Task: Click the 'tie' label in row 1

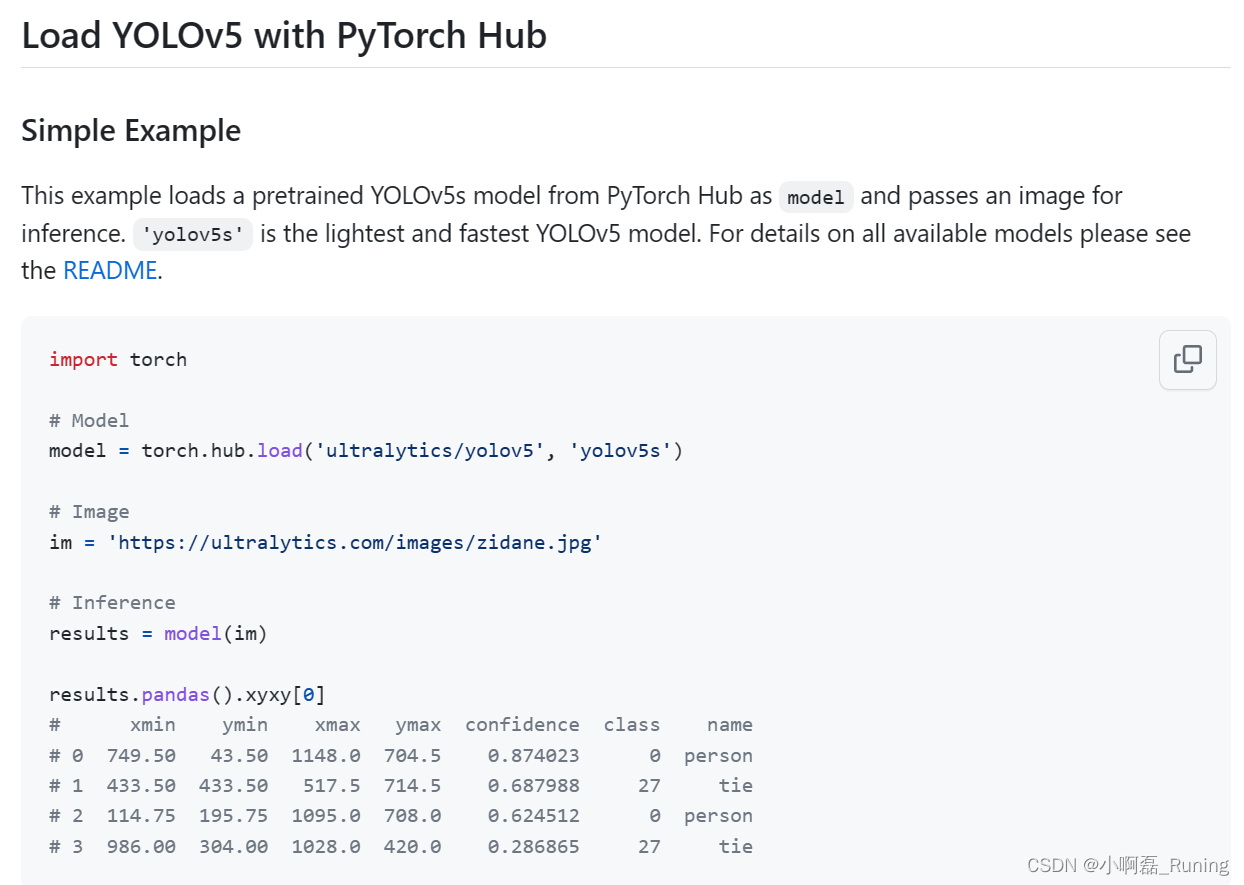Action: 735,785
